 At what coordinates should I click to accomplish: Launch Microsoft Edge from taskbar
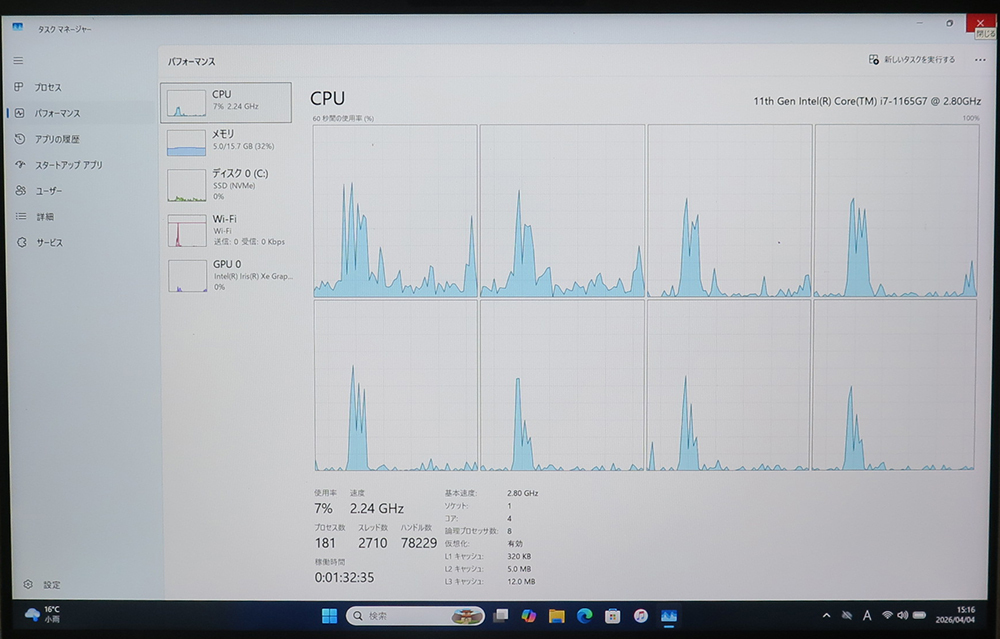pyautogui.click(x=585, y=615)
